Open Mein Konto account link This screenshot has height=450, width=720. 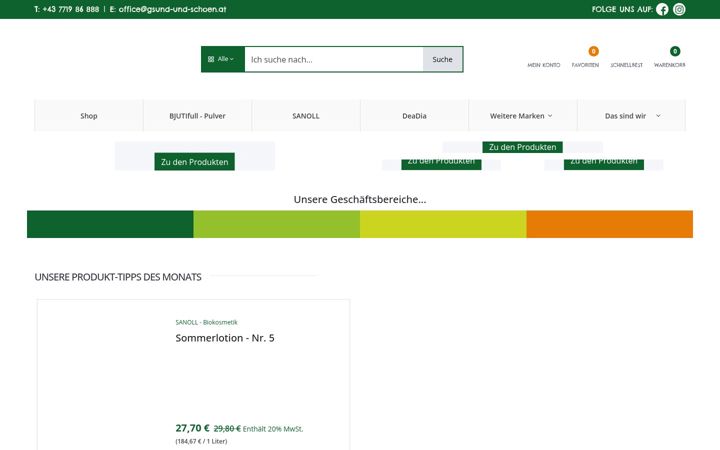[x=544, y=65]
